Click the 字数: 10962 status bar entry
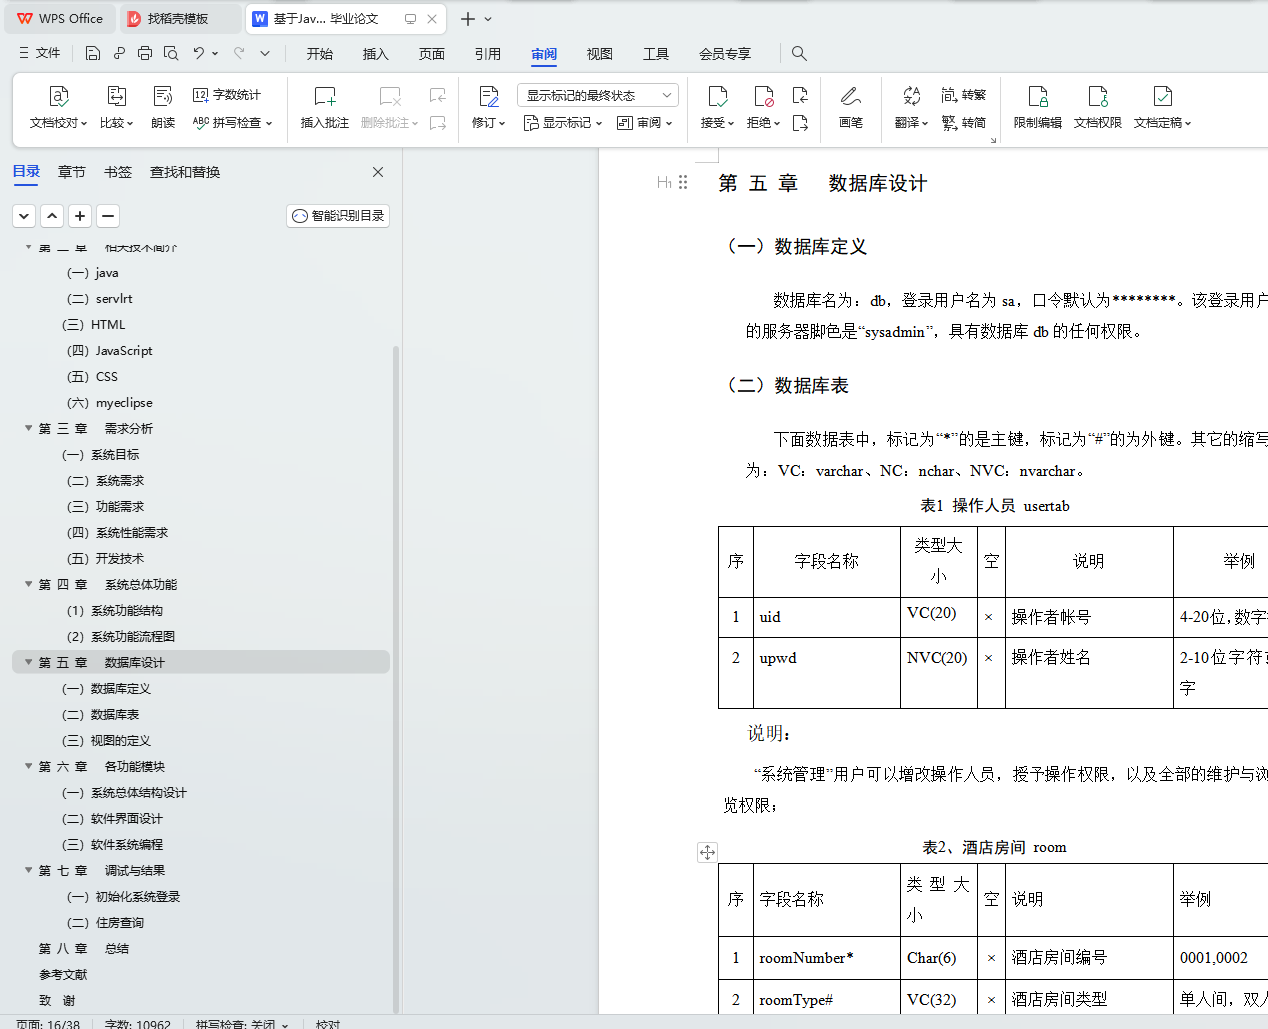The image size is (1268, 1029). 138,1024
